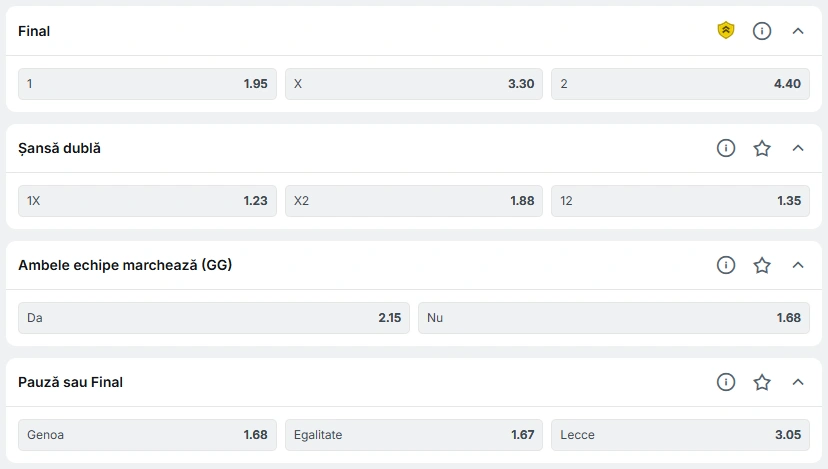Screen dimensions: 828x469
Task: View info icon for Pauză sau Final
Action: tap(726, 382)
